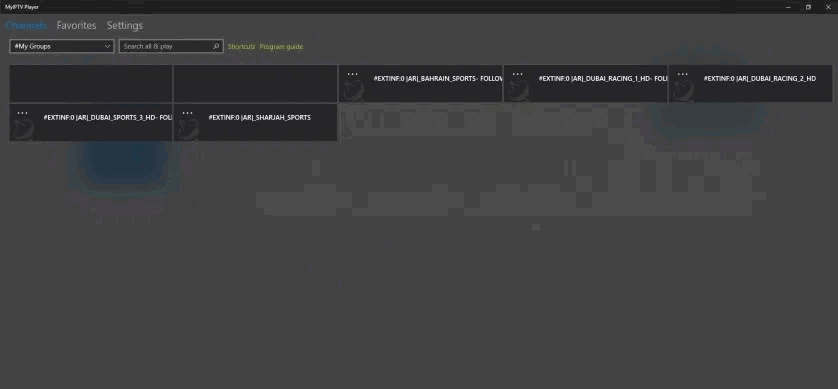Click satellite dish logo on SHARJAH_SPORTS tile
Screen dimensions: 838x389
point(189,129)
